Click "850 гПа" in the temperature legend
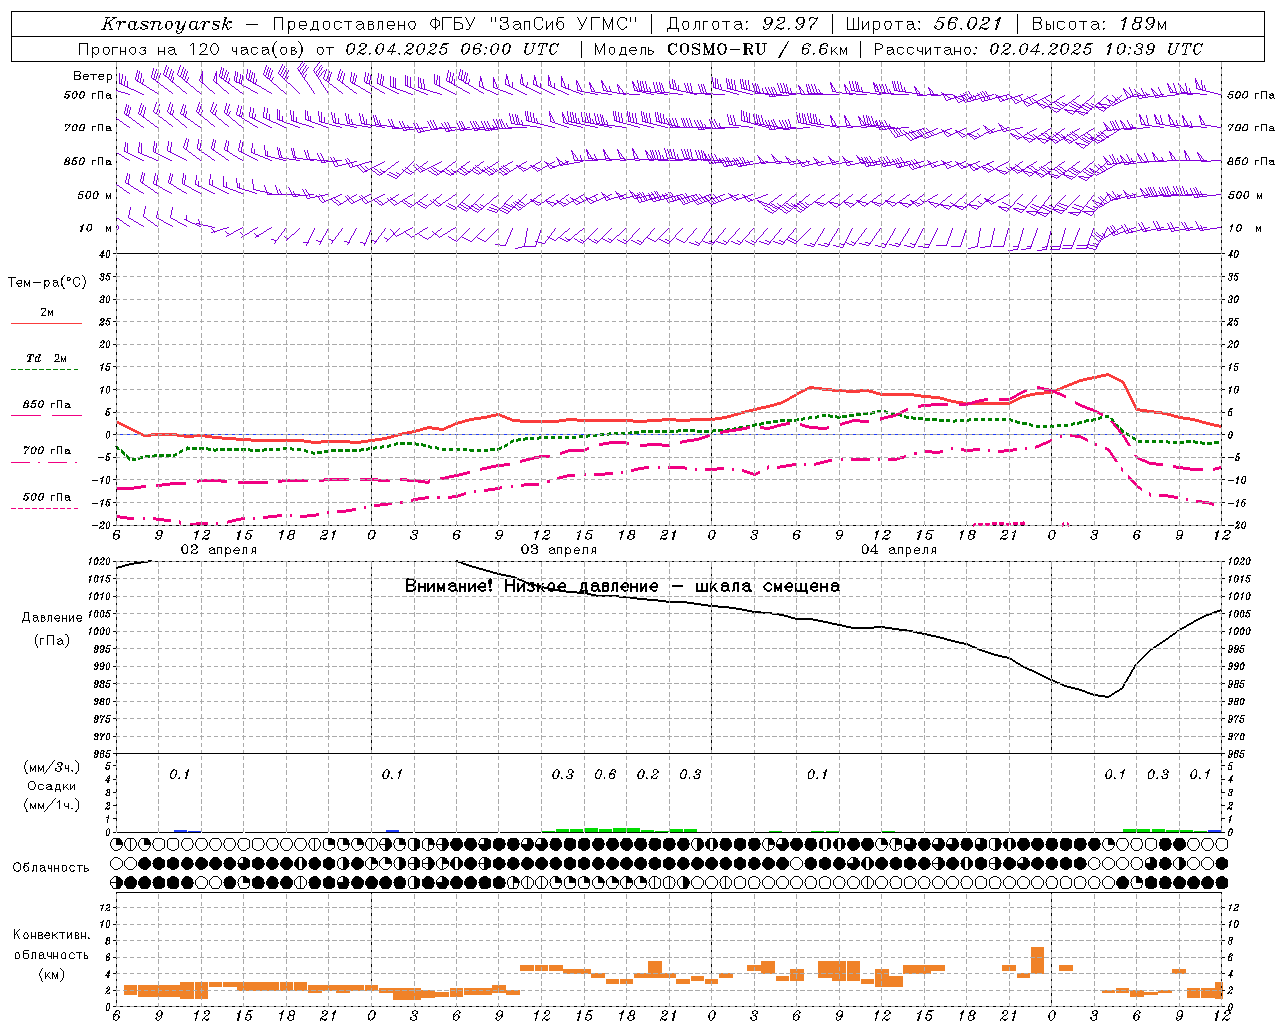 (47, 405)
